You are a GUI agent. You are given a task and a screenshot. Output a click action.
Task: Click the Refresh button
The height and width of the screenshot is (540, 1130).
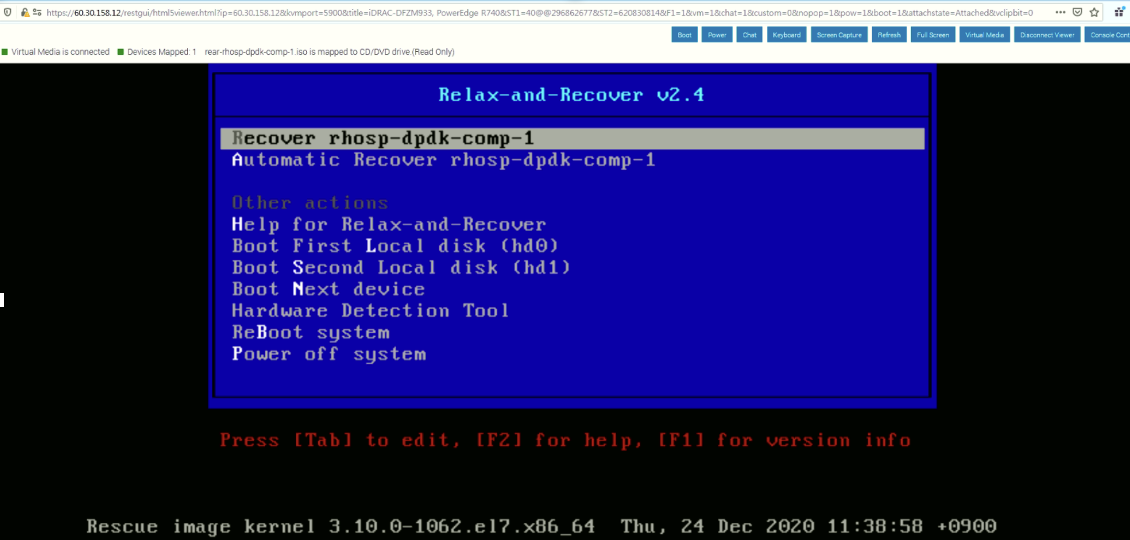(889, 35)
